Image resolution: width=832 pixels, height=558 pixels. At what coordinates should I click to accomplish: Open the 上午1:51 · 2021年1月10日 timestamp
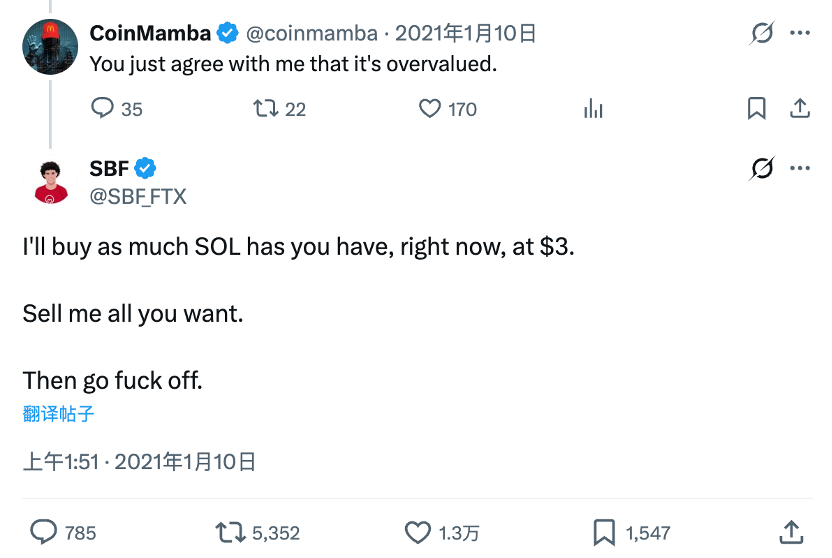point(139,462)
